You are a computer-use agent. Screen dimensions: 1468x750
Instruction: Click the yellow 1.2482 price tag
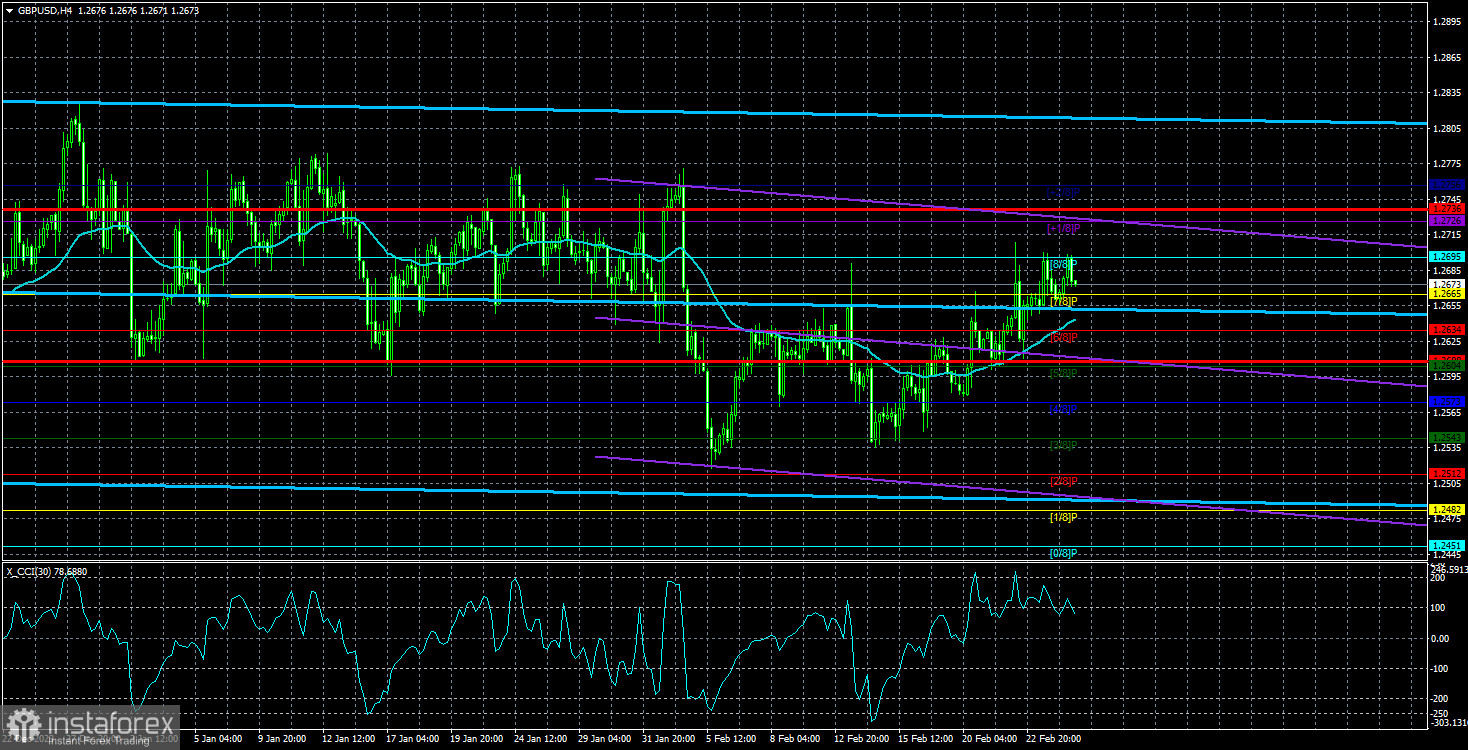click(x=1448, y=509)
